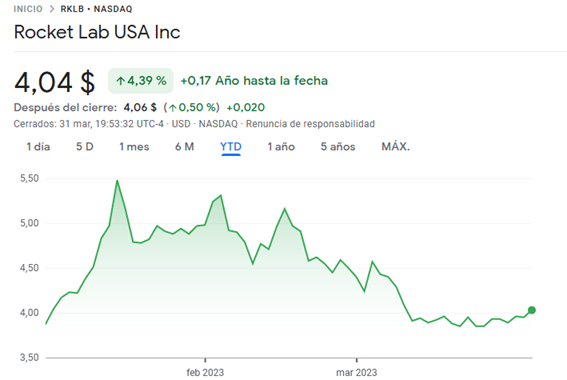Click the breadcrumb chevron arrow after INICIO
Image resolution: width=567 pixels, height=380 pixels.
pyautogui.click(x=52, y=9)
